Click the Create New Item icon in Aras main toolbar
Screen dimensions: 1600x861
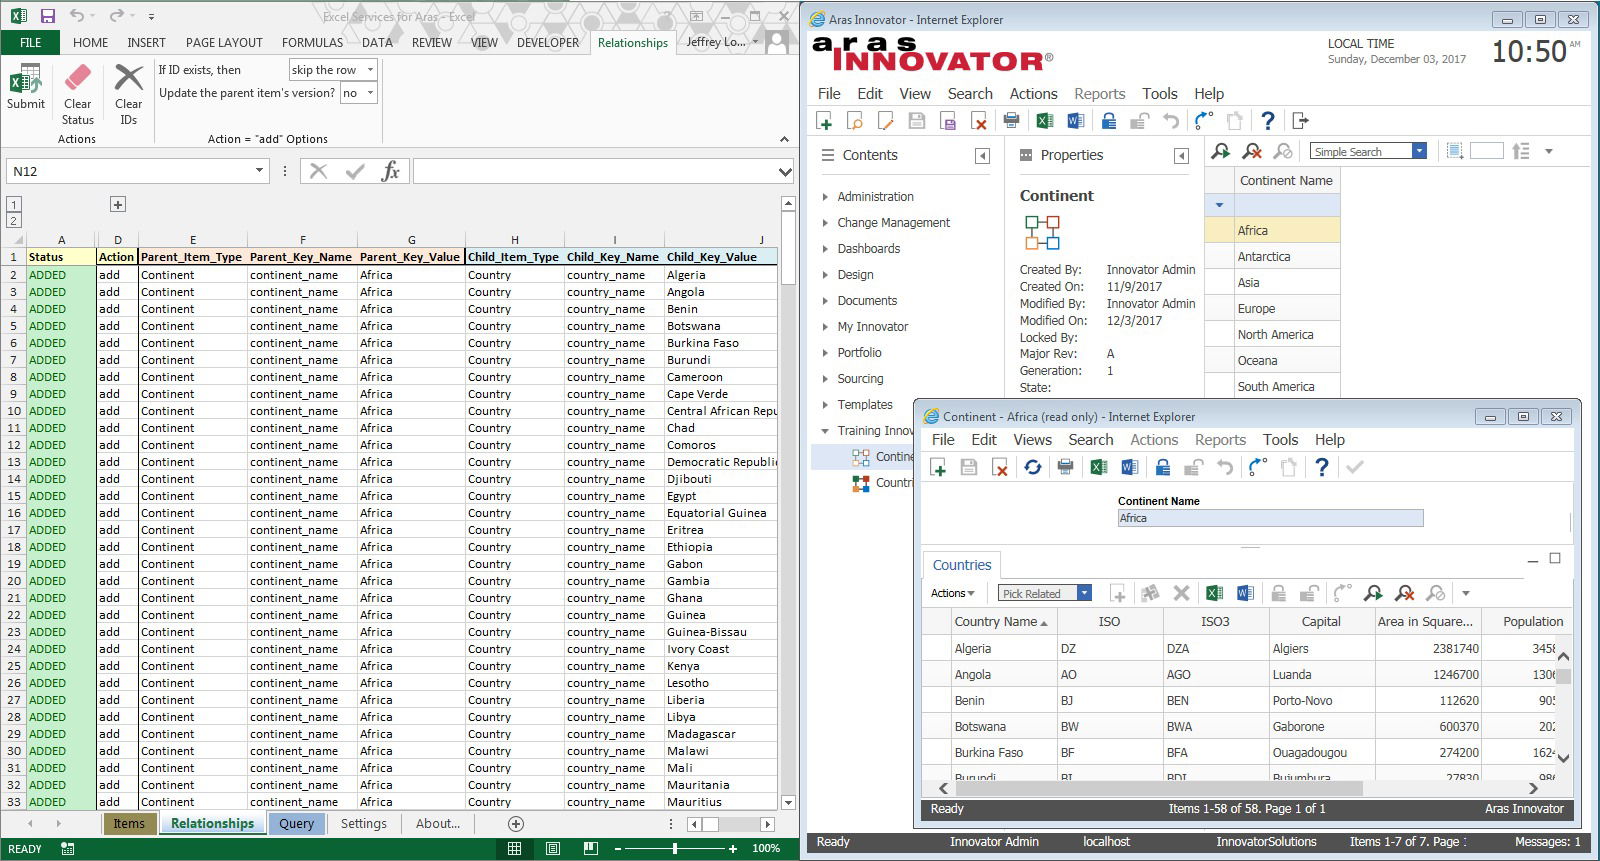point(824,121)
